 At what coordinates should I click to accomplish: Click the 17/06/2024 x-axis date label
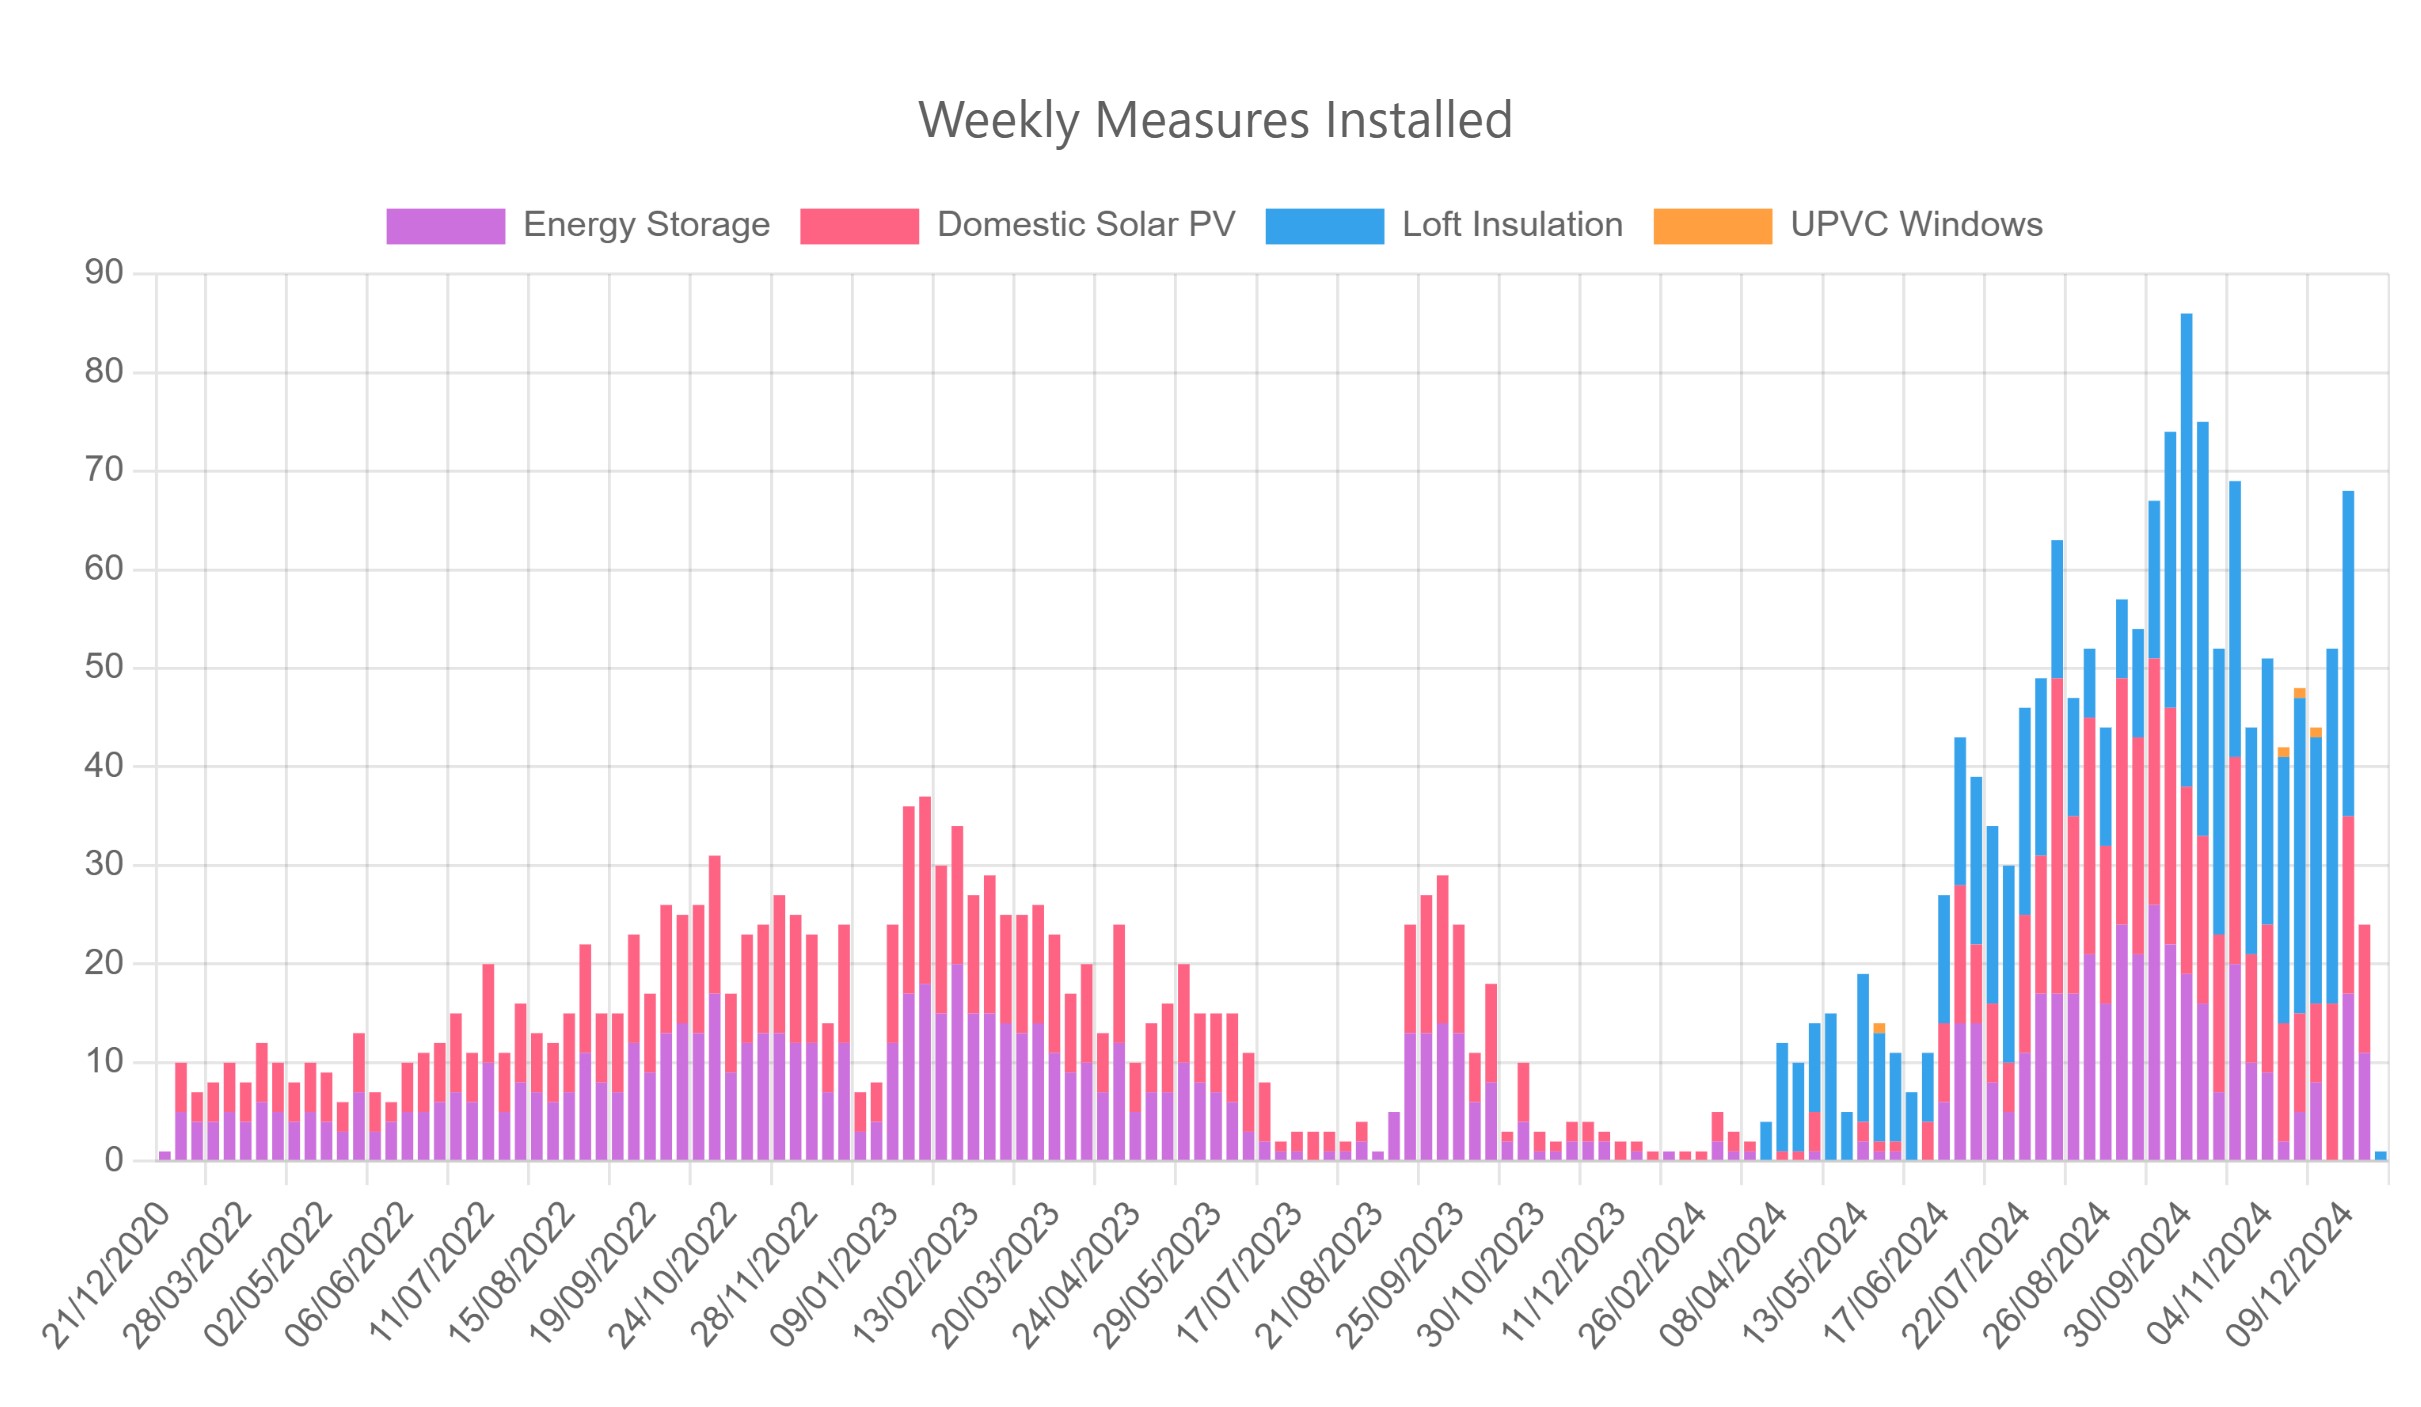point(1887,1275)
